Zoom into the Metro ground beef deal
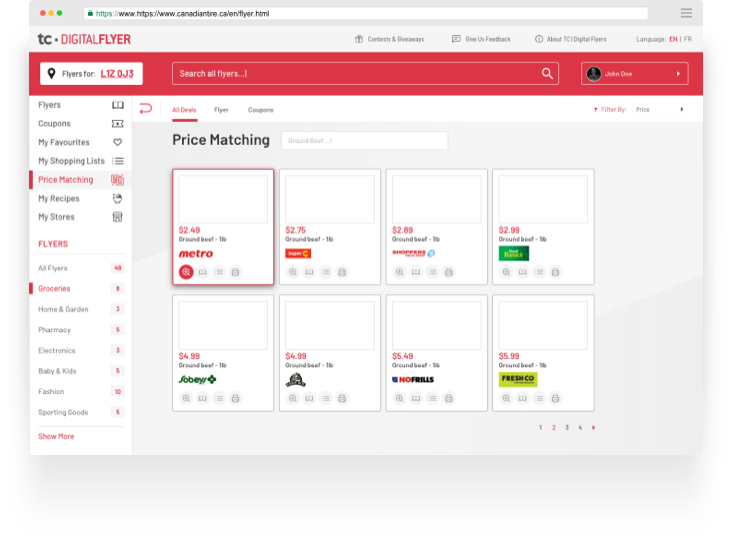 point(186,272)
